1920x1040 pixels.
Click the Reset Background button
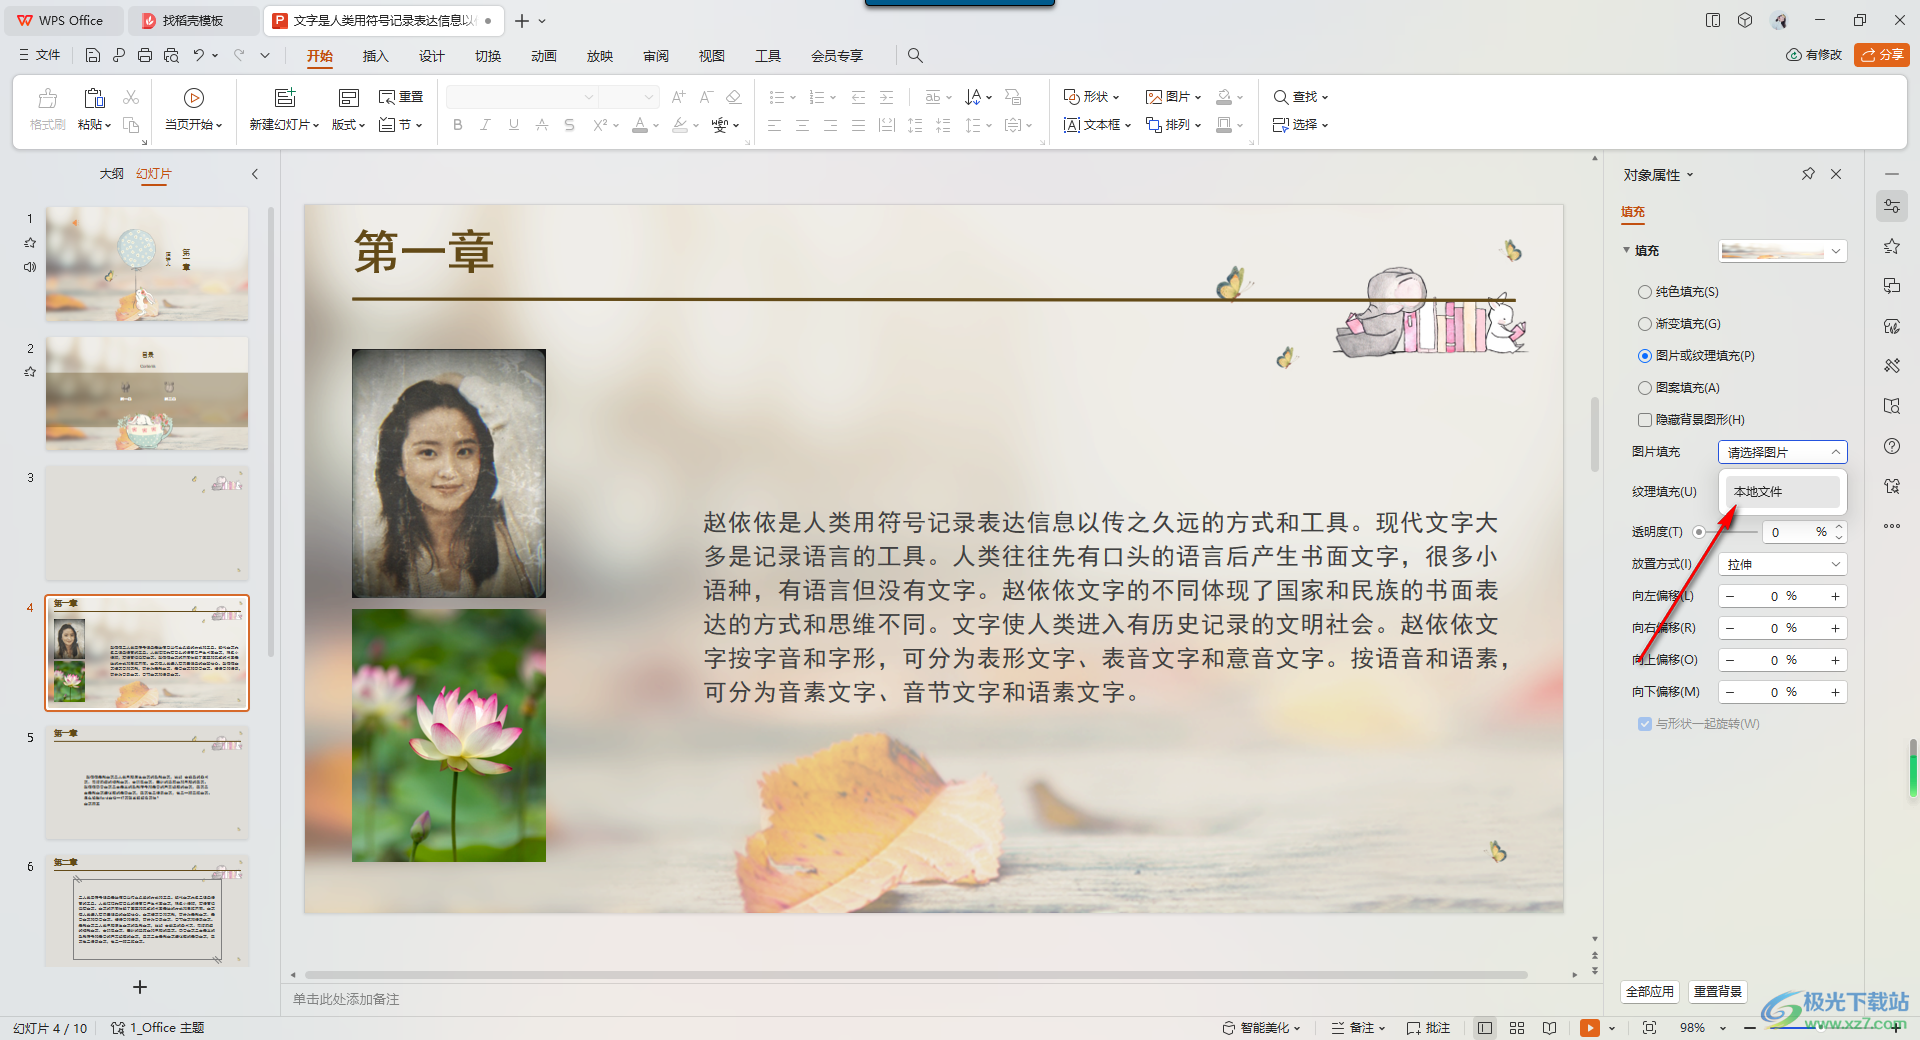click(x=1718, y=992)
